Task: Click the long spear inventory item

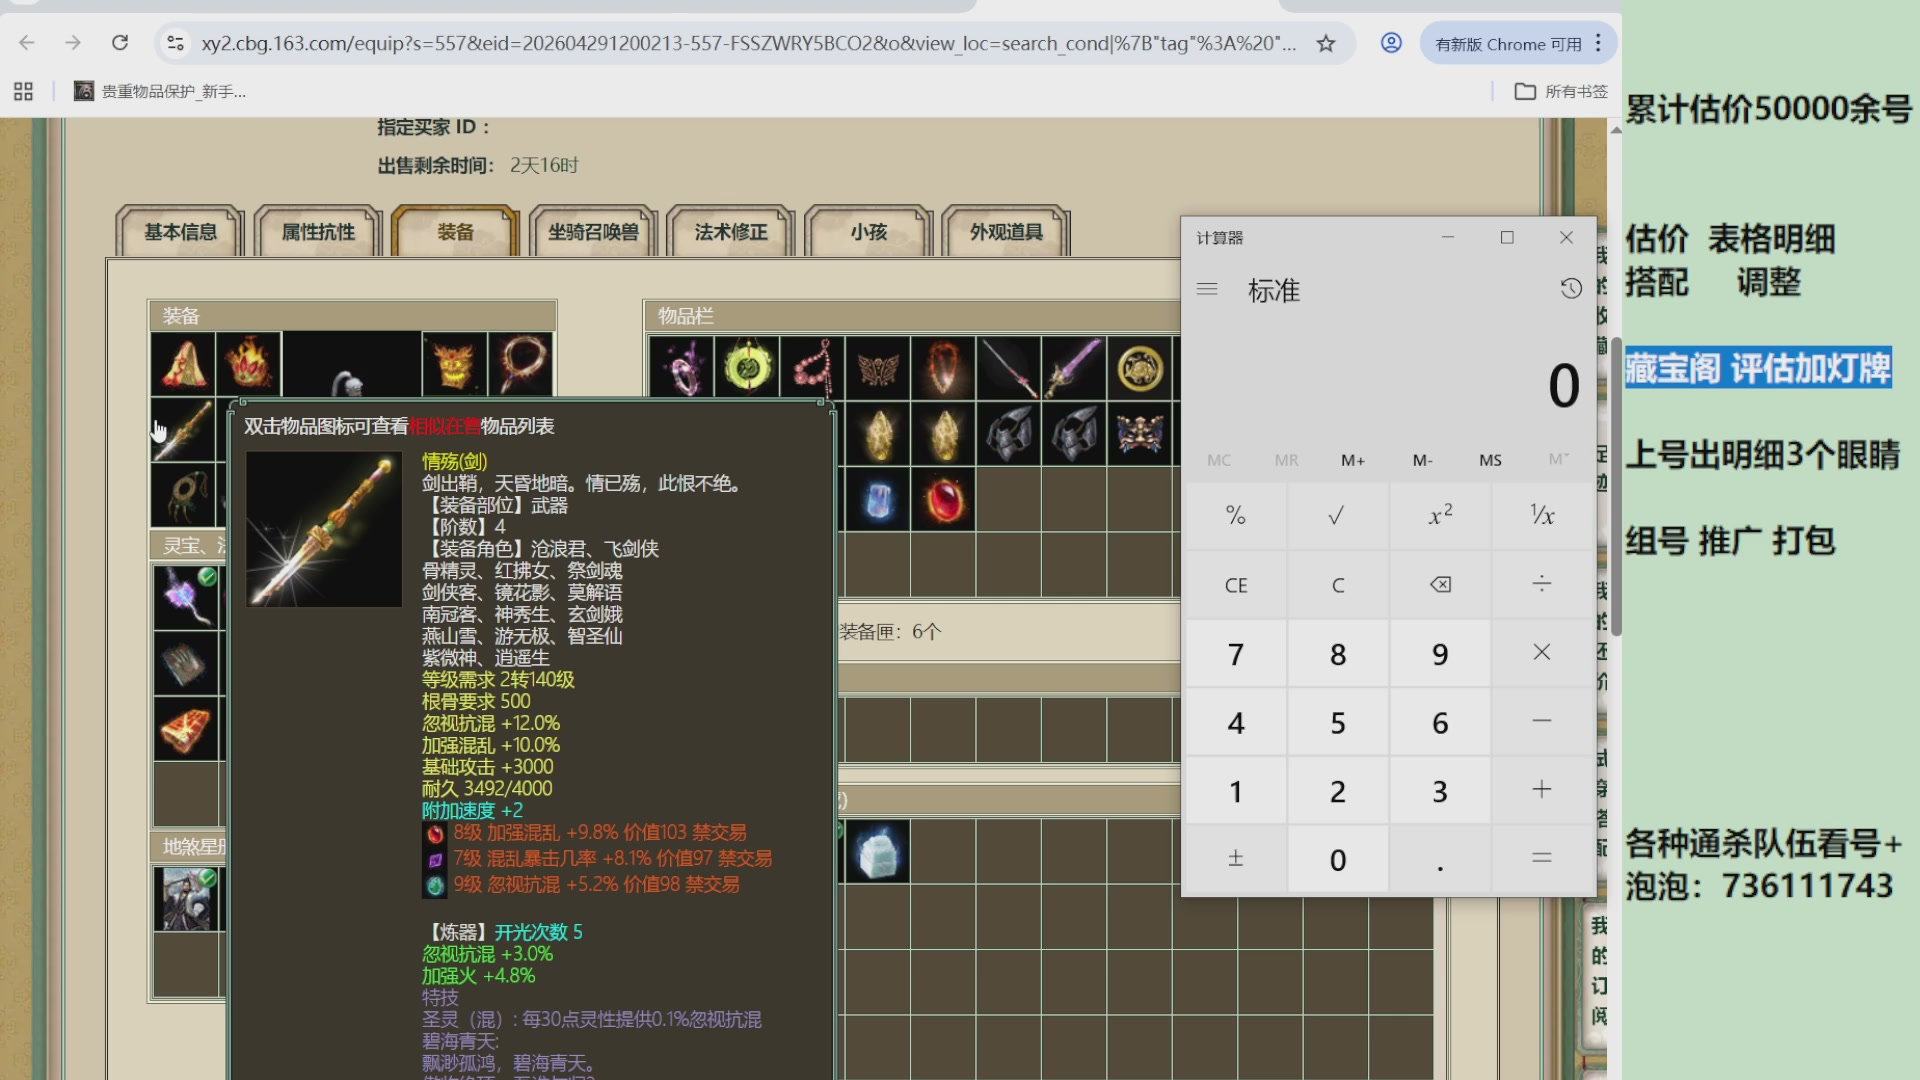Action: [1008, 368]
